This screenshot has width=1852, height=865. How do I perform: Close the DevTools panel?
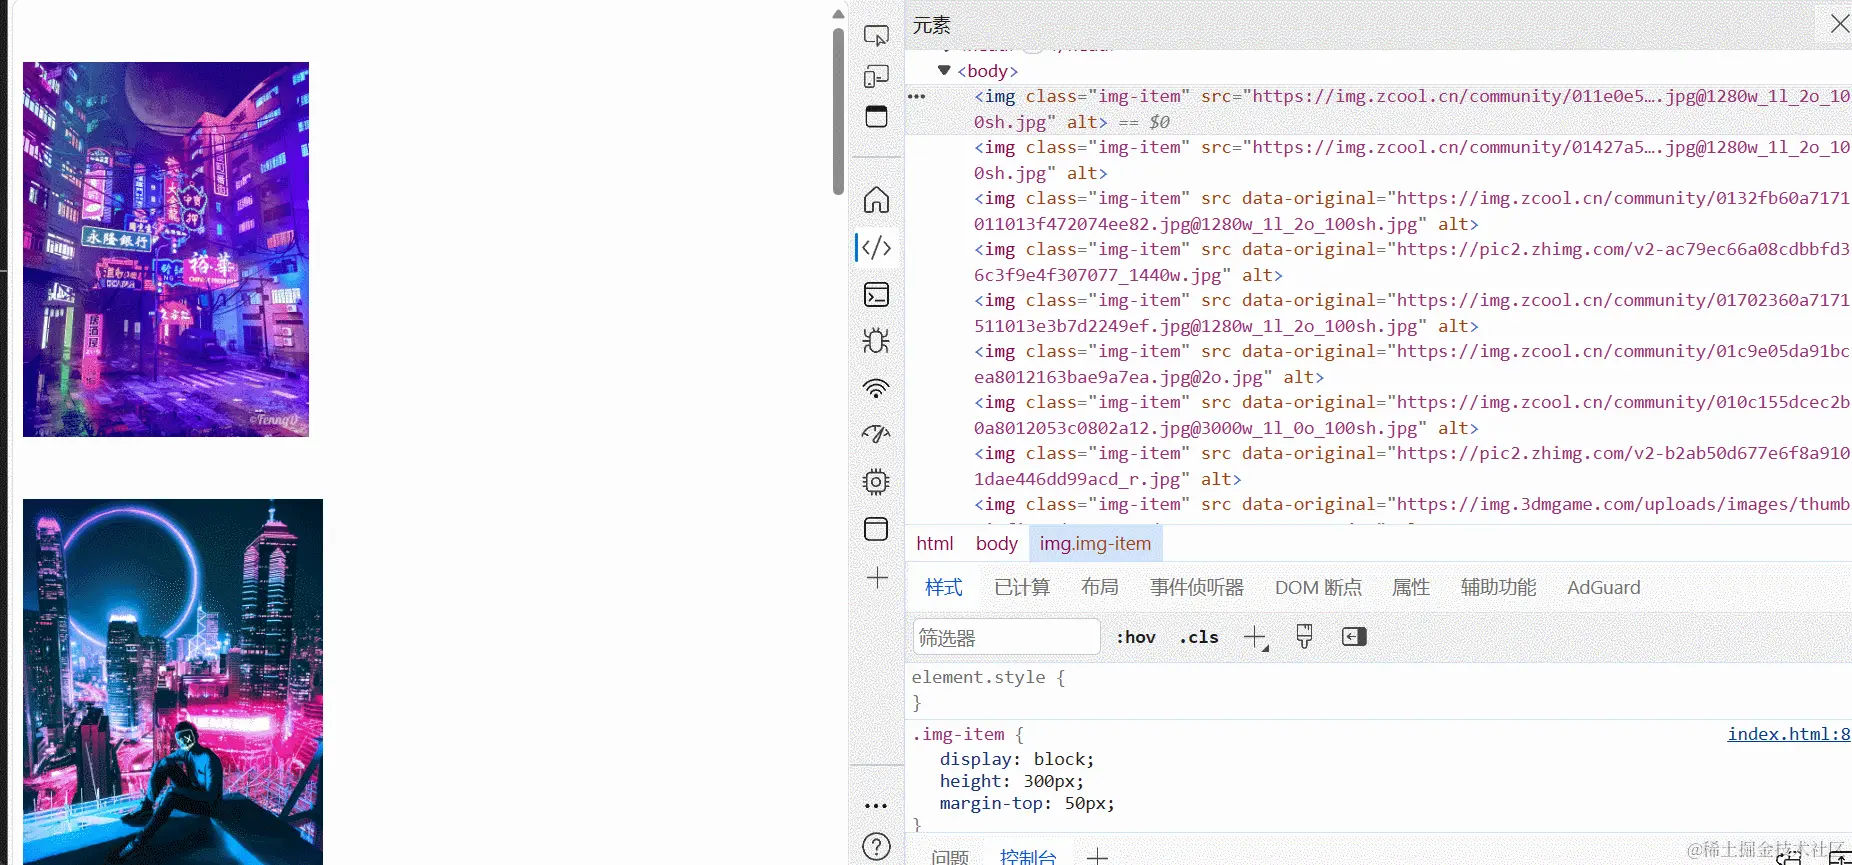click(x=1840, y=24)
